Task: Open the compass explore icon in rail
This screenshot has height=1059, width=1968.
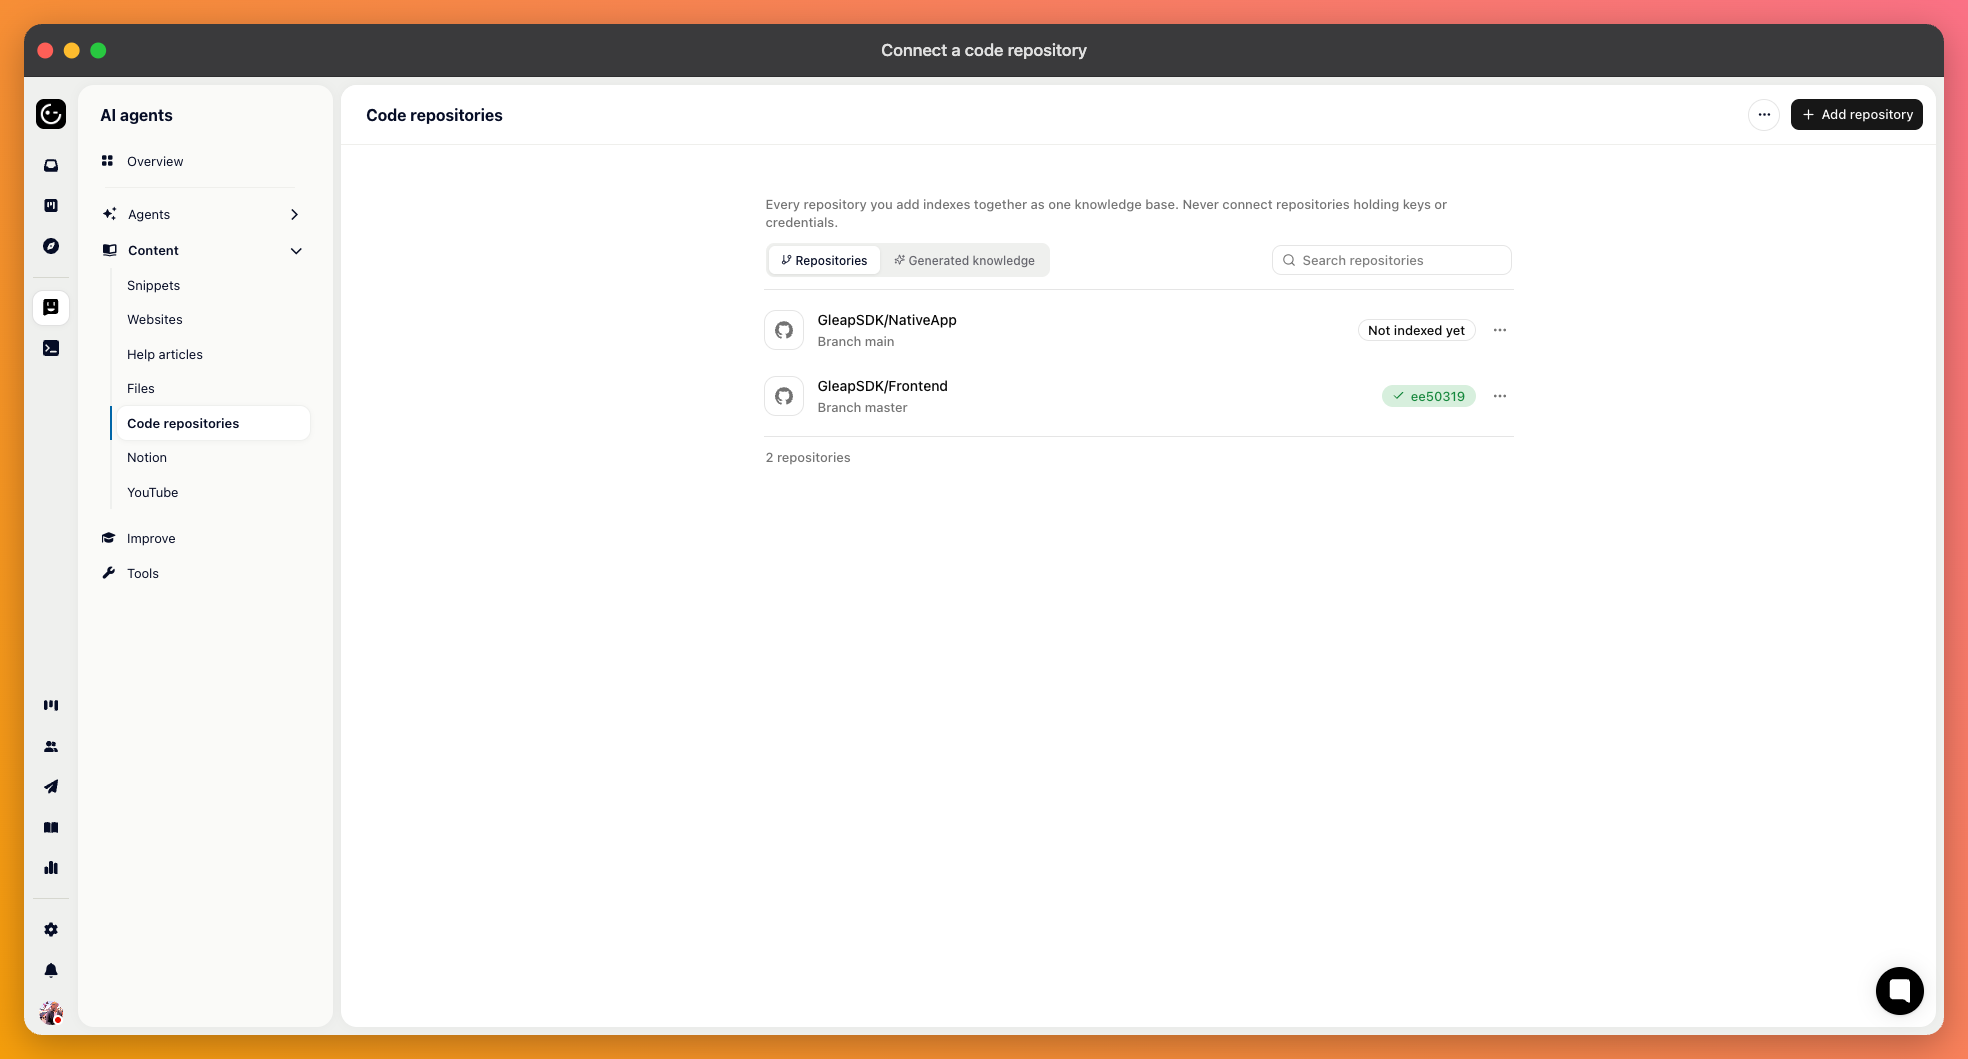Action: [51, 246]
